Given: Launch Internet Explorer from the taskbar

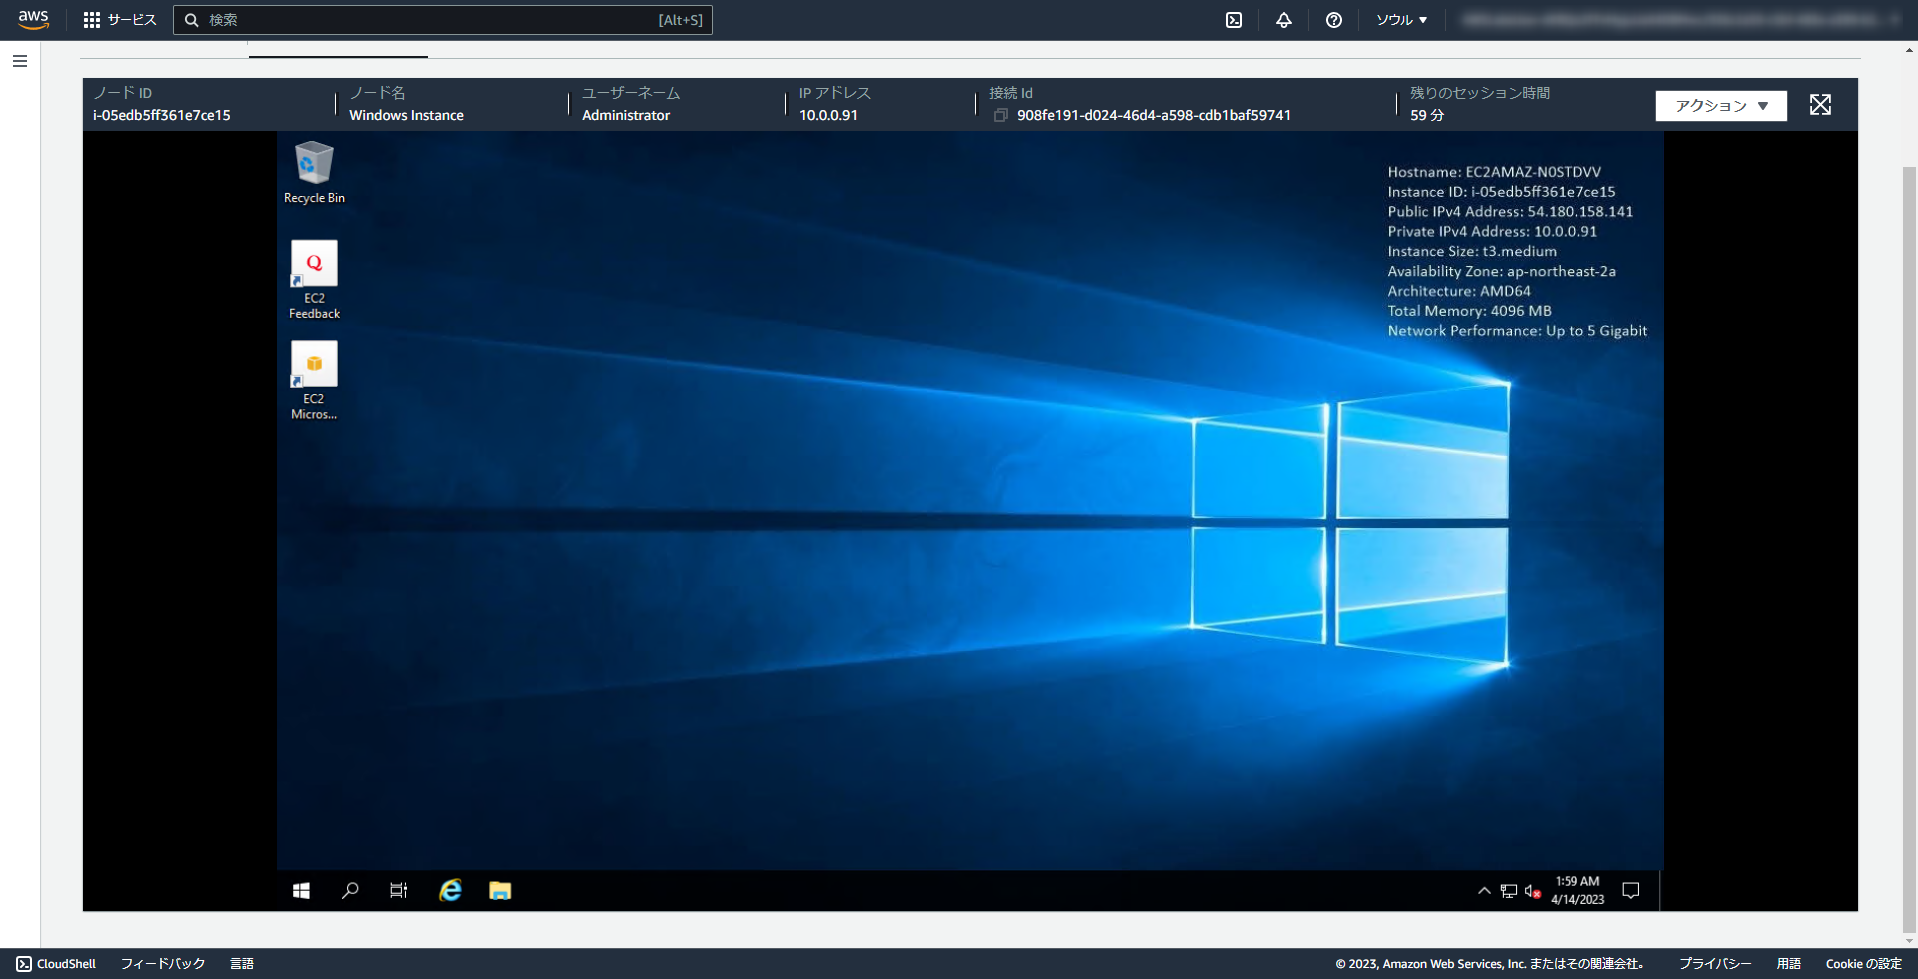Looking at the screenshot, I should 450,890.
